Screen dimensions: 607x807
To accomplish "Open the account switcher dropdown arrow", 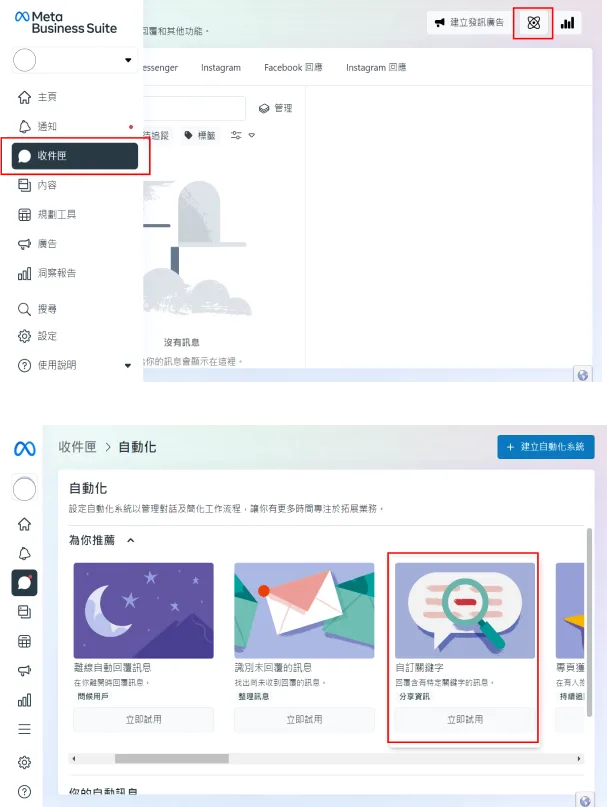I will (x=128, y=60).
